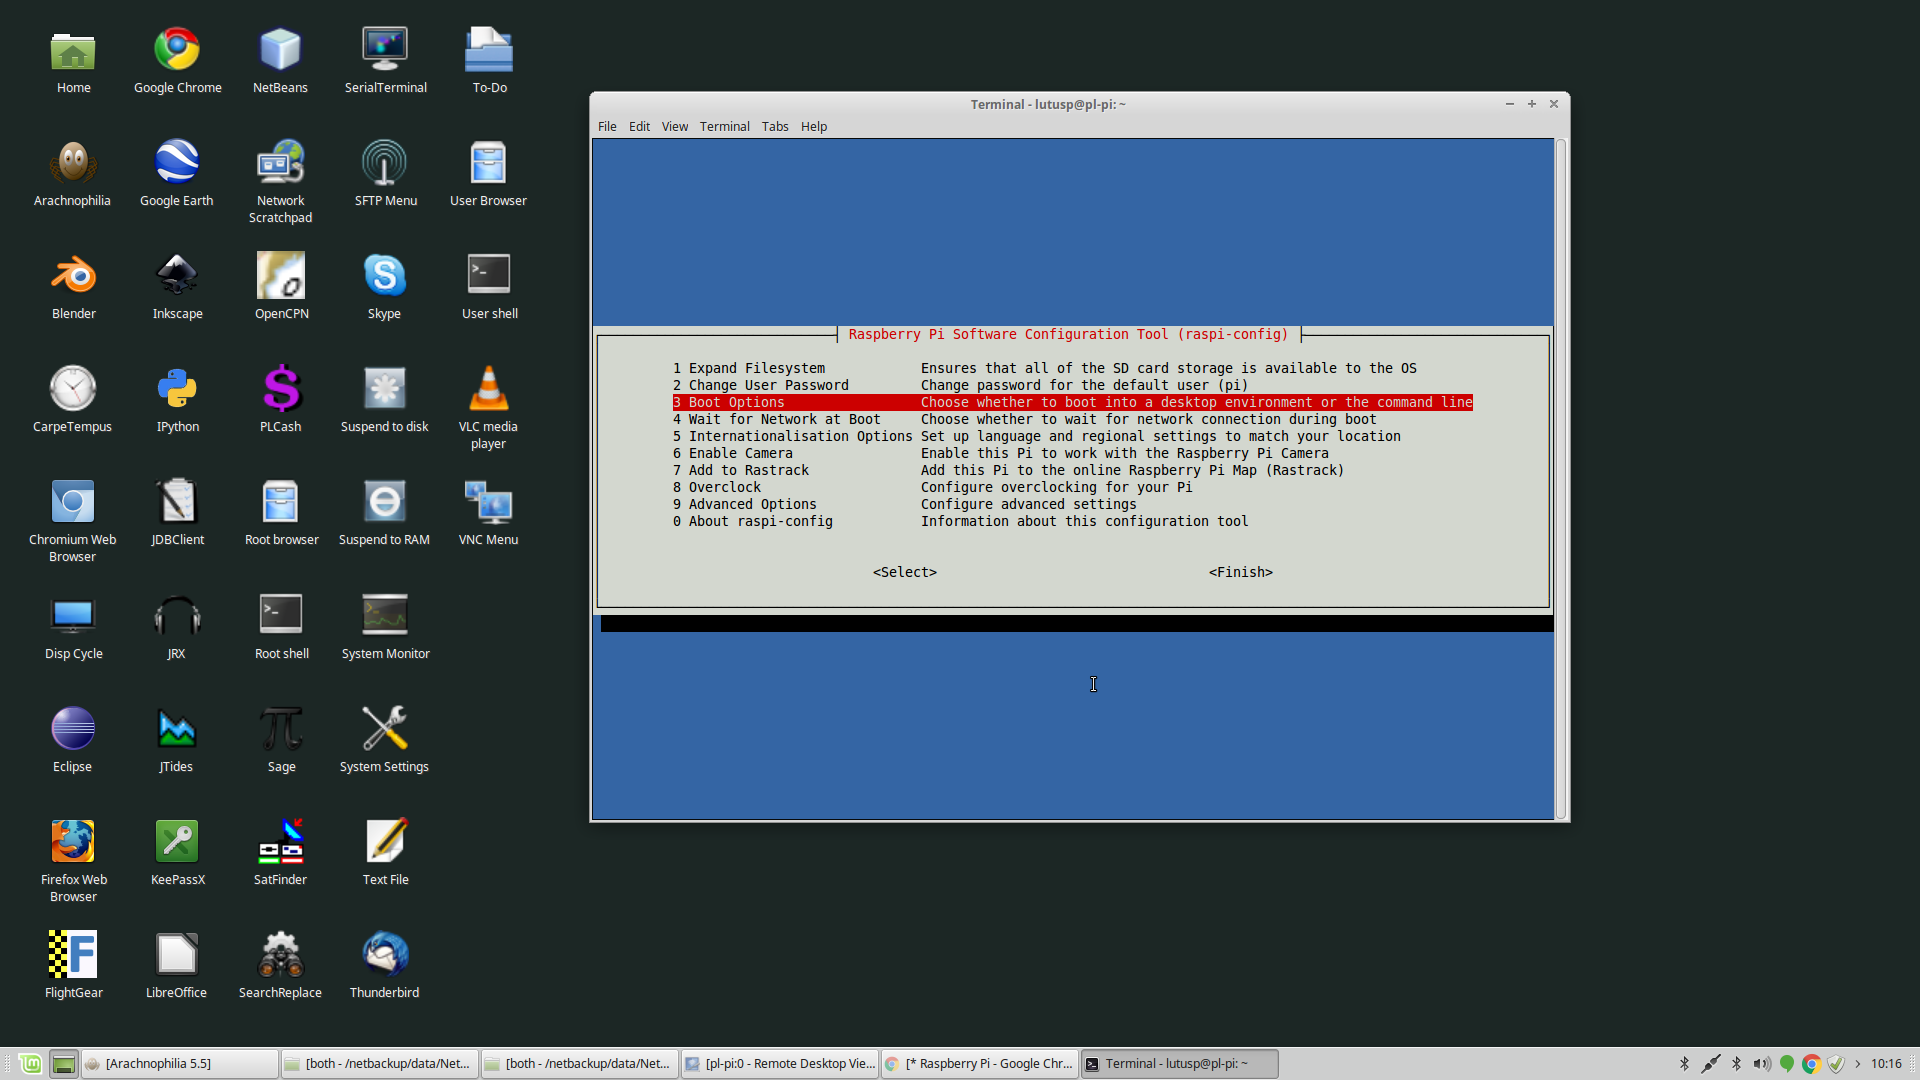Open the Blender desktop icon
The height and width of the screenshot is (1080, 1920).
pos(73,276)
